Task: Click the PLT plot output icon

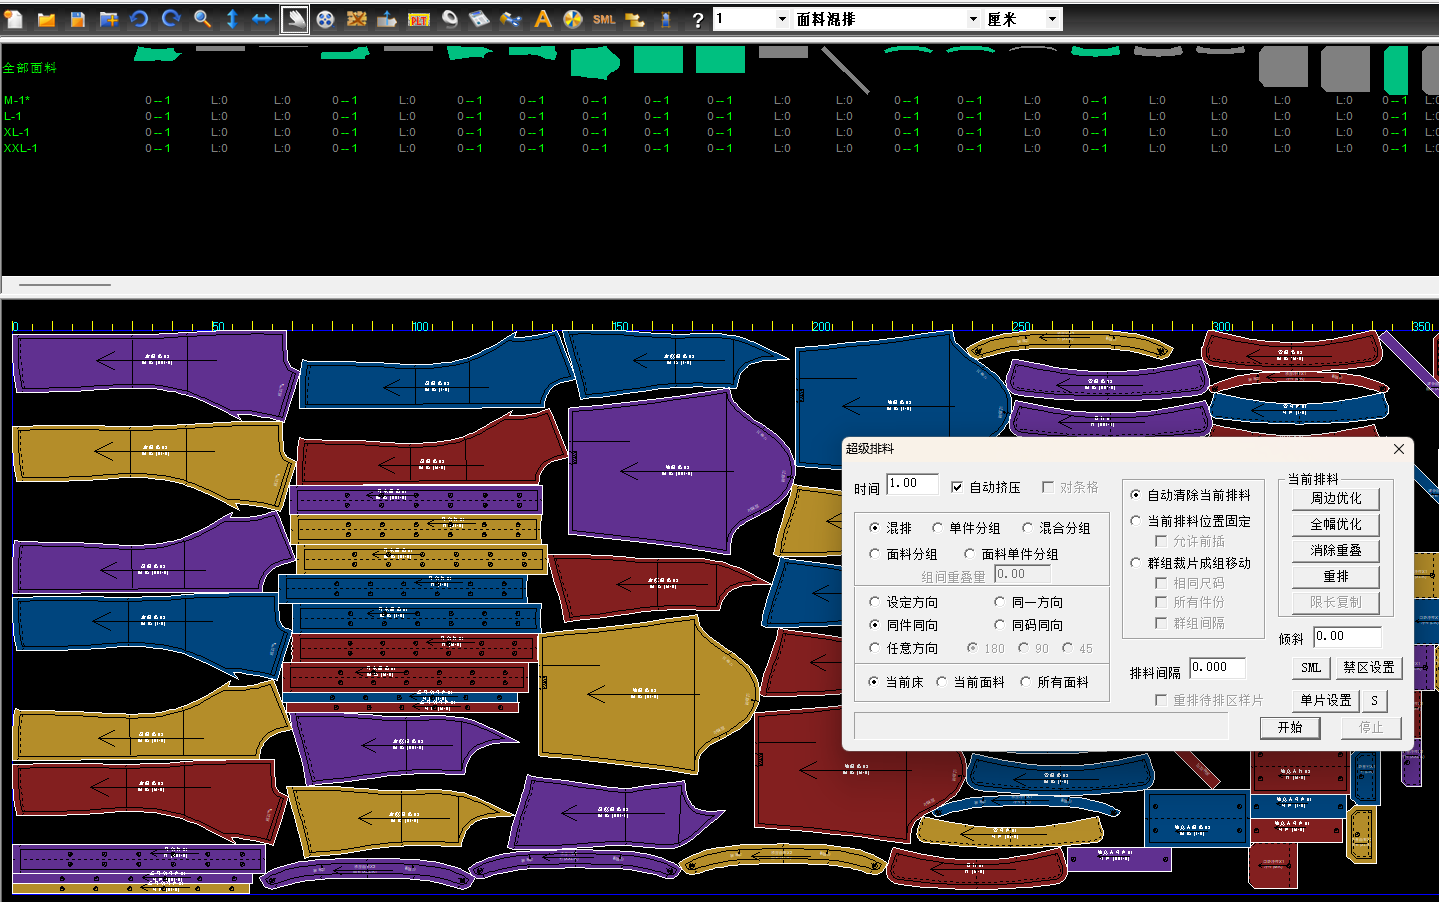Action: [418, 19]
